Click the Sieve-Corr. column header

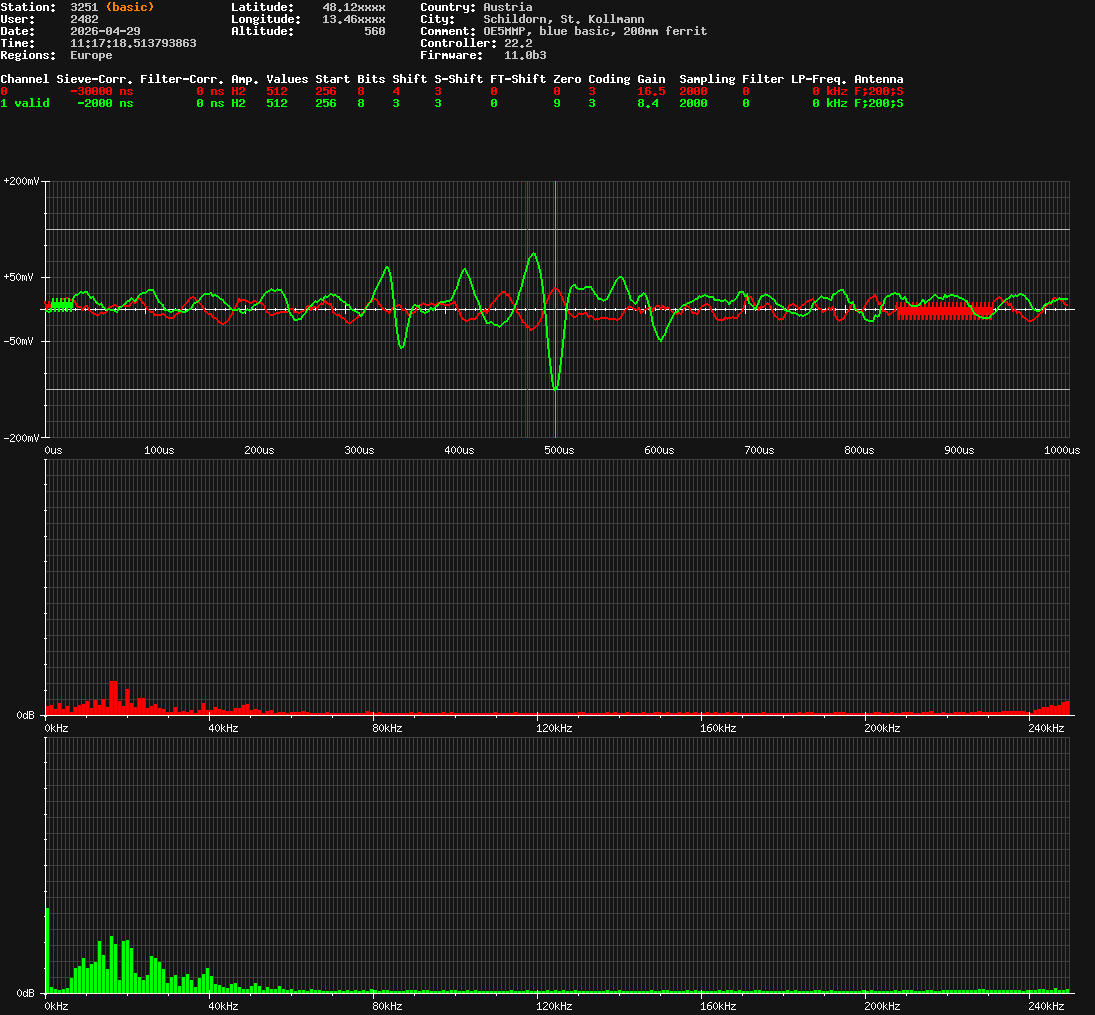(x=94, y=79)
